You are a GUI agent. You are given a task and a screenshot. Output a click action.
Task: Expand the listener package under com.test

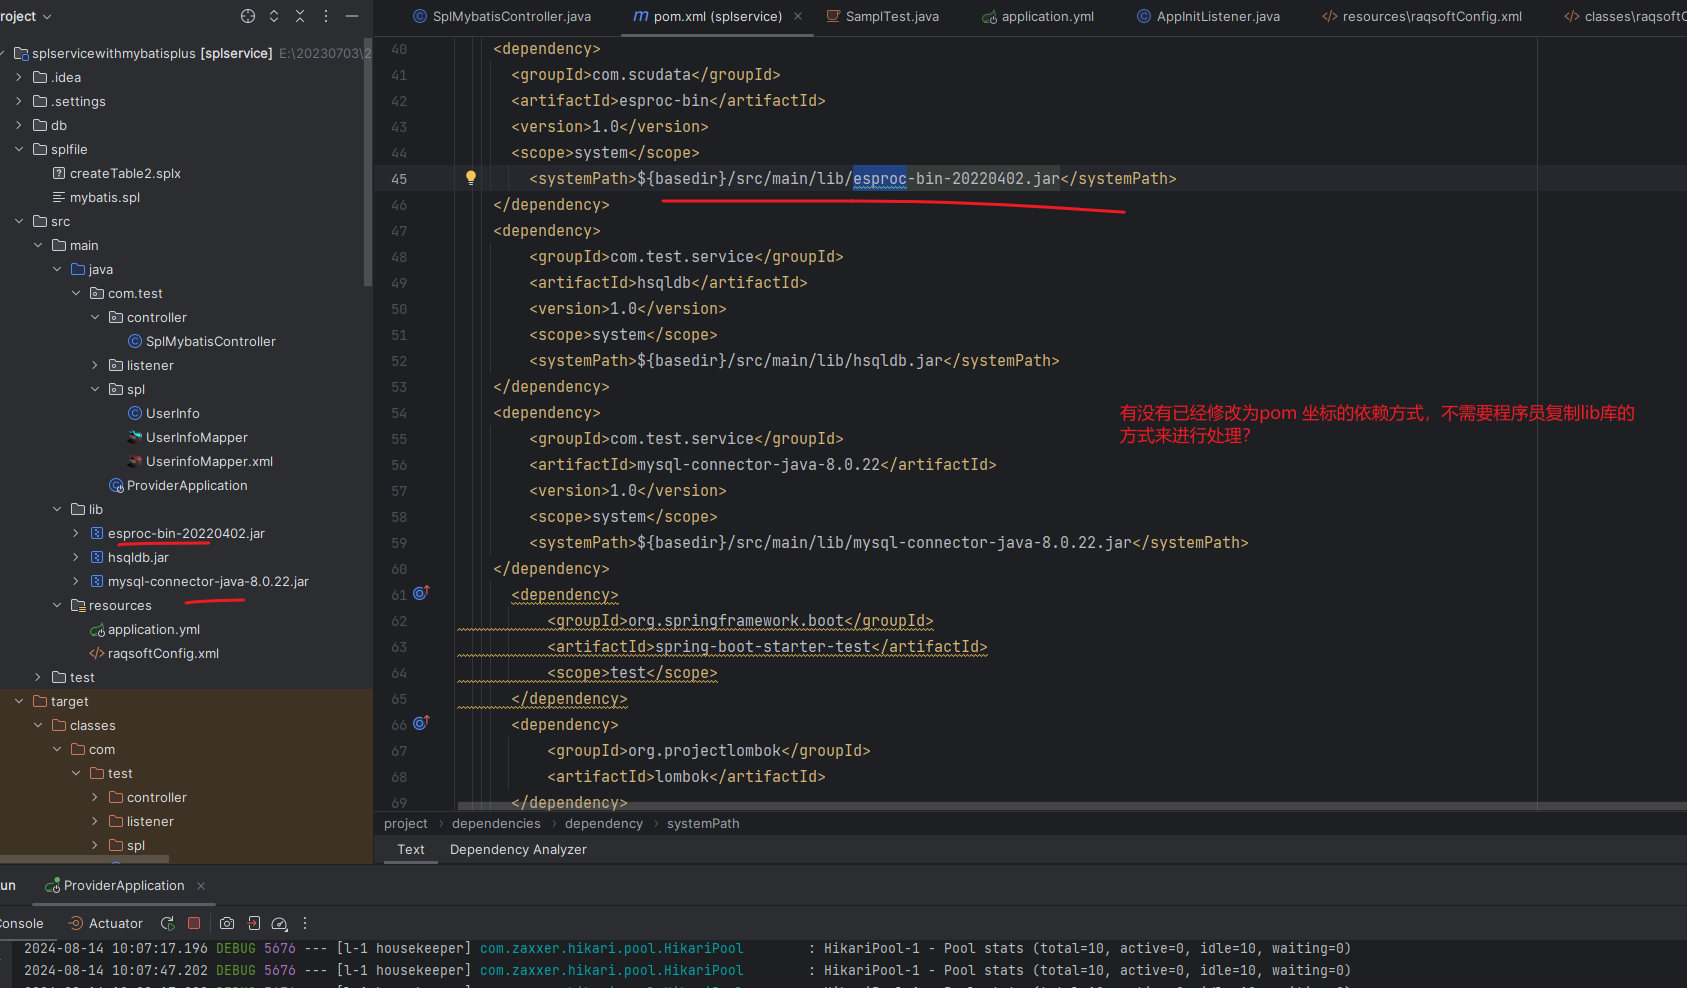(x=95, y=365)
